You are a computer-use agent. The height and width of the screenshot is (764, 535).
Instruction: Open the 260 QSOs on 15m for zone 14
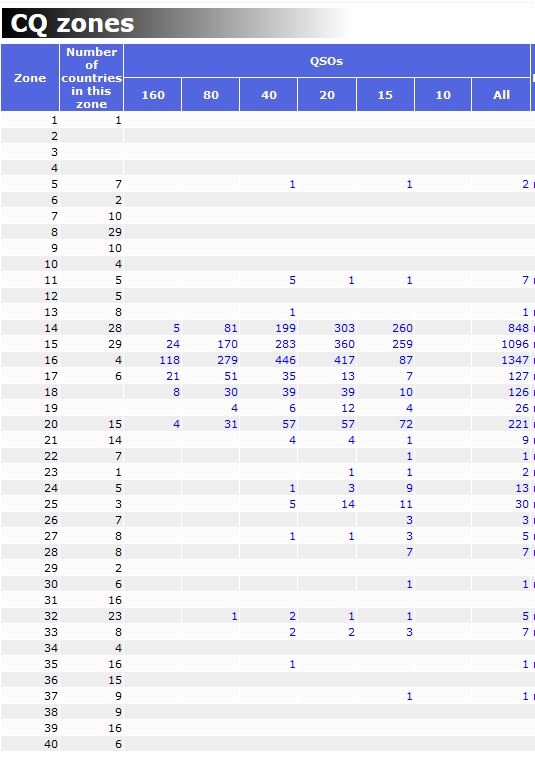(402, 328)
